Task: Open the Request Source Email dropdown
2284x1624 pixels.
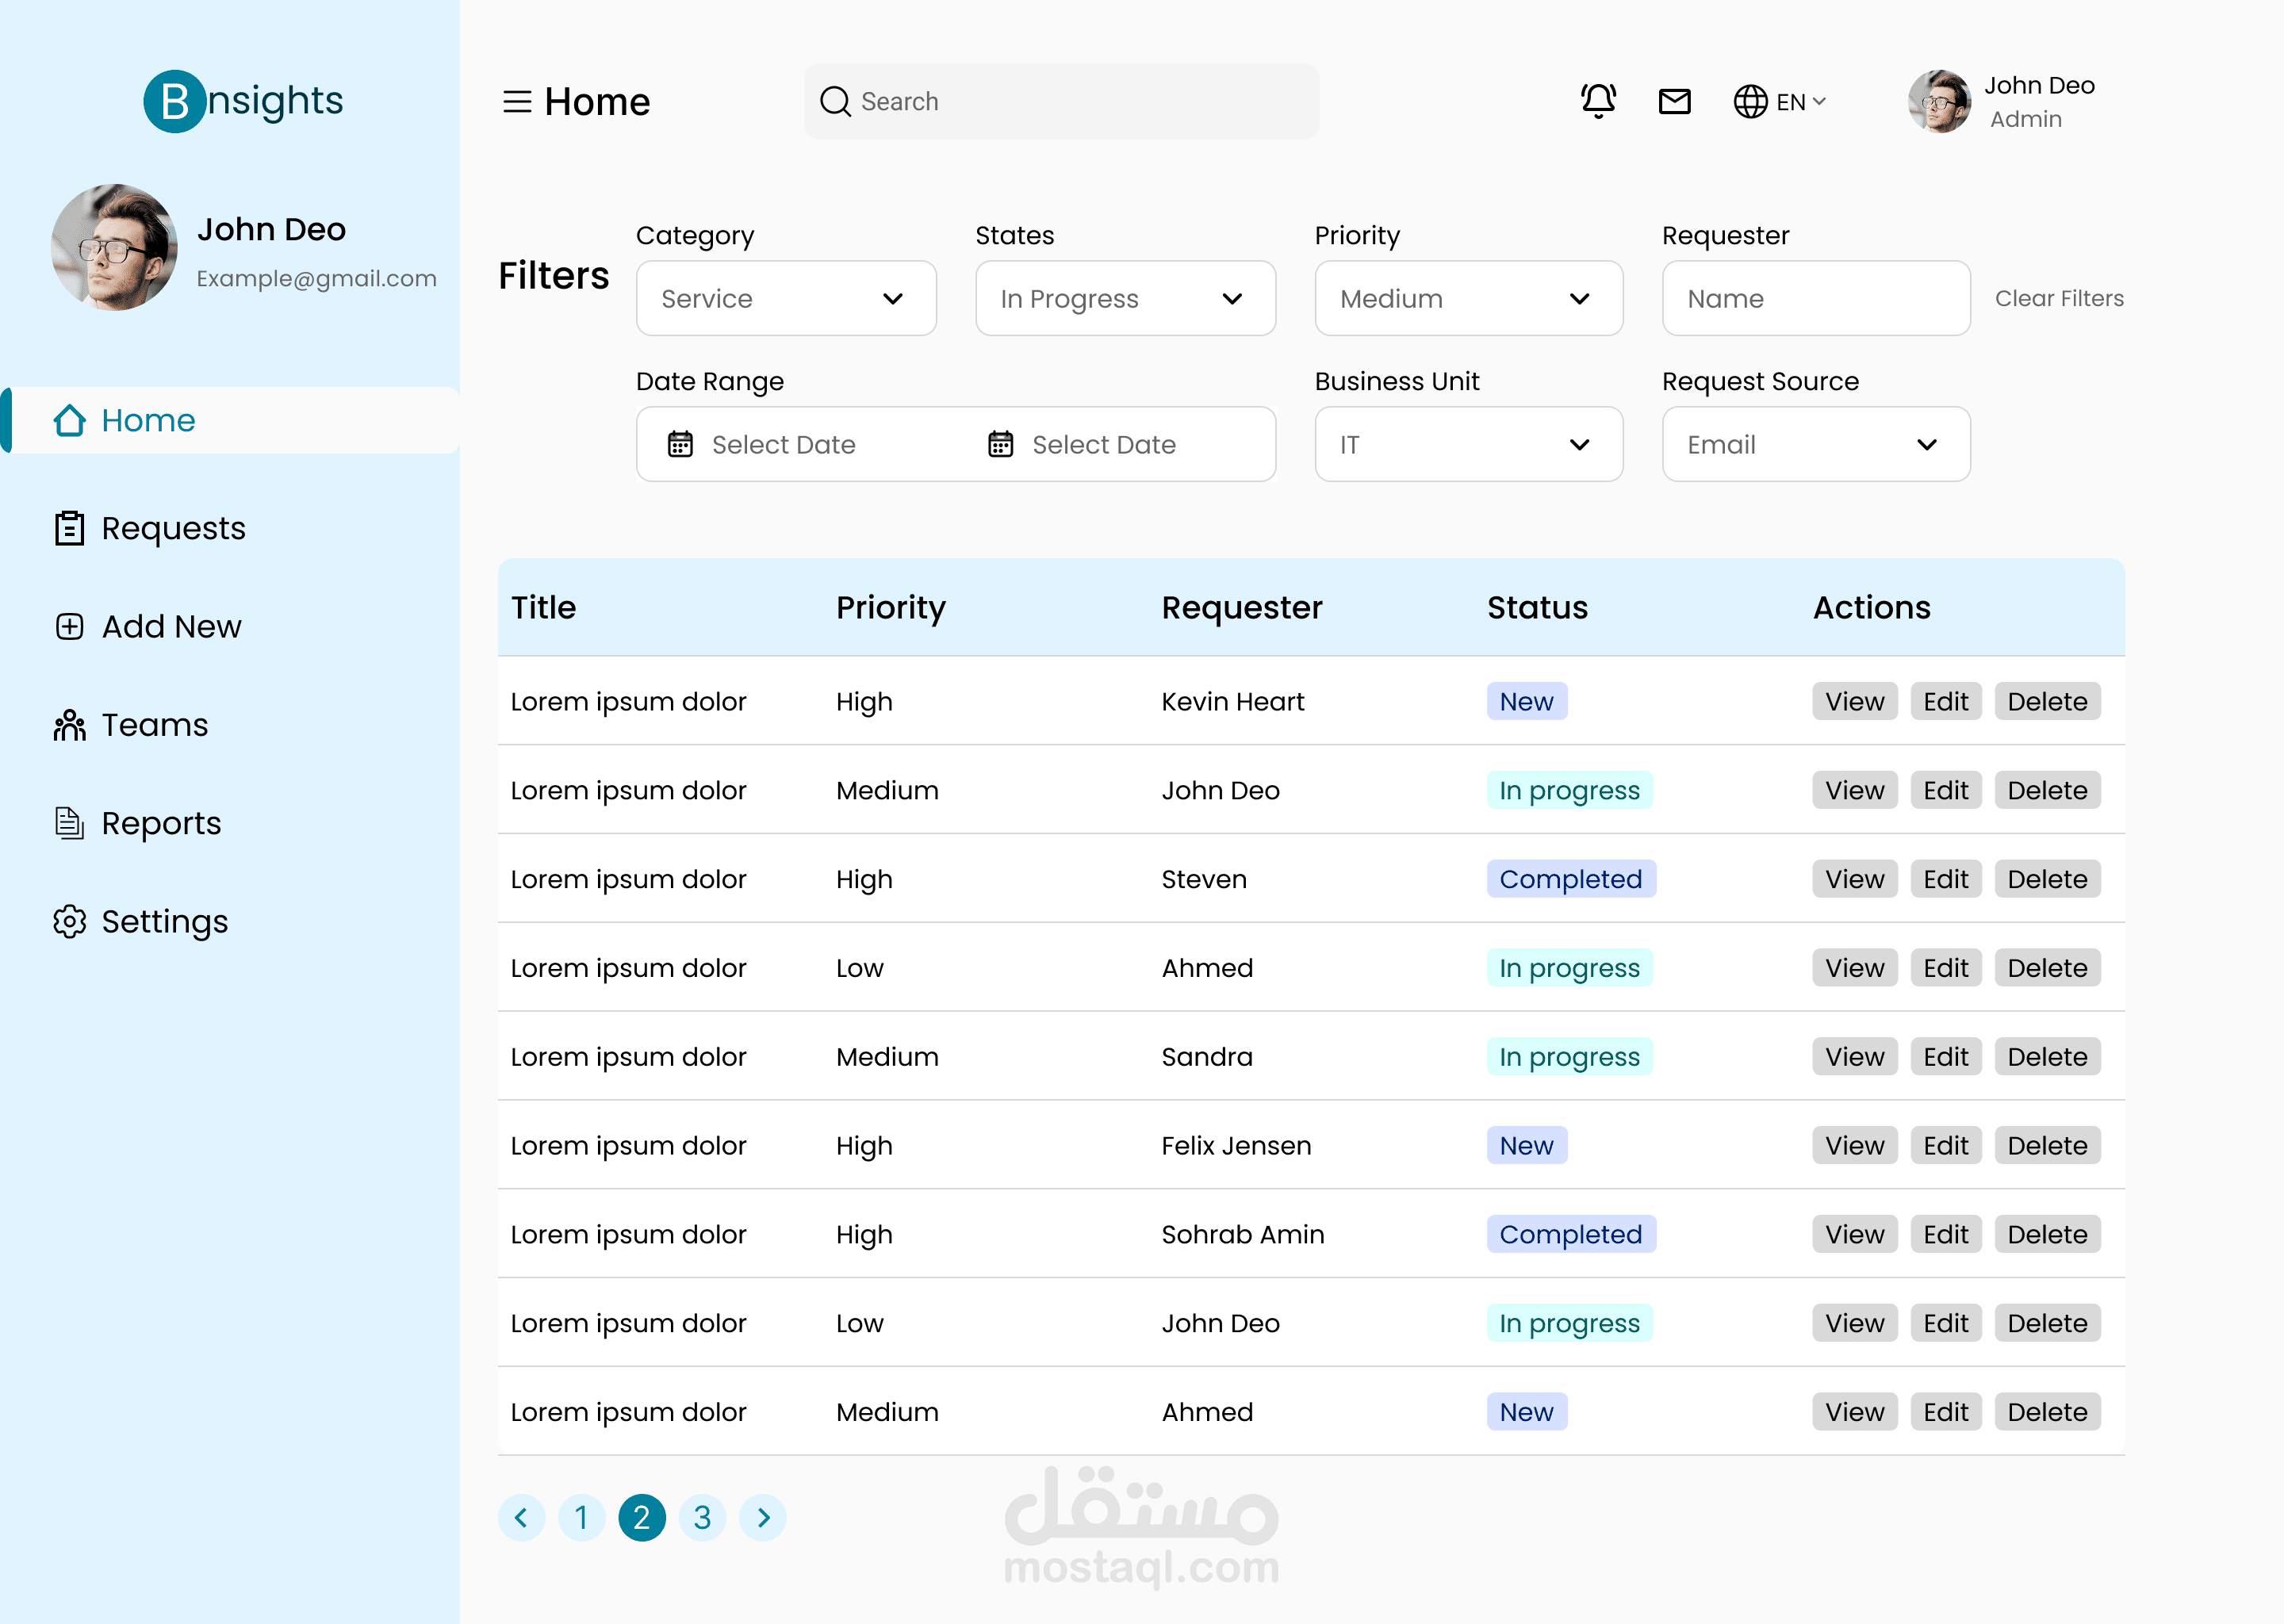Action: 1816,444
